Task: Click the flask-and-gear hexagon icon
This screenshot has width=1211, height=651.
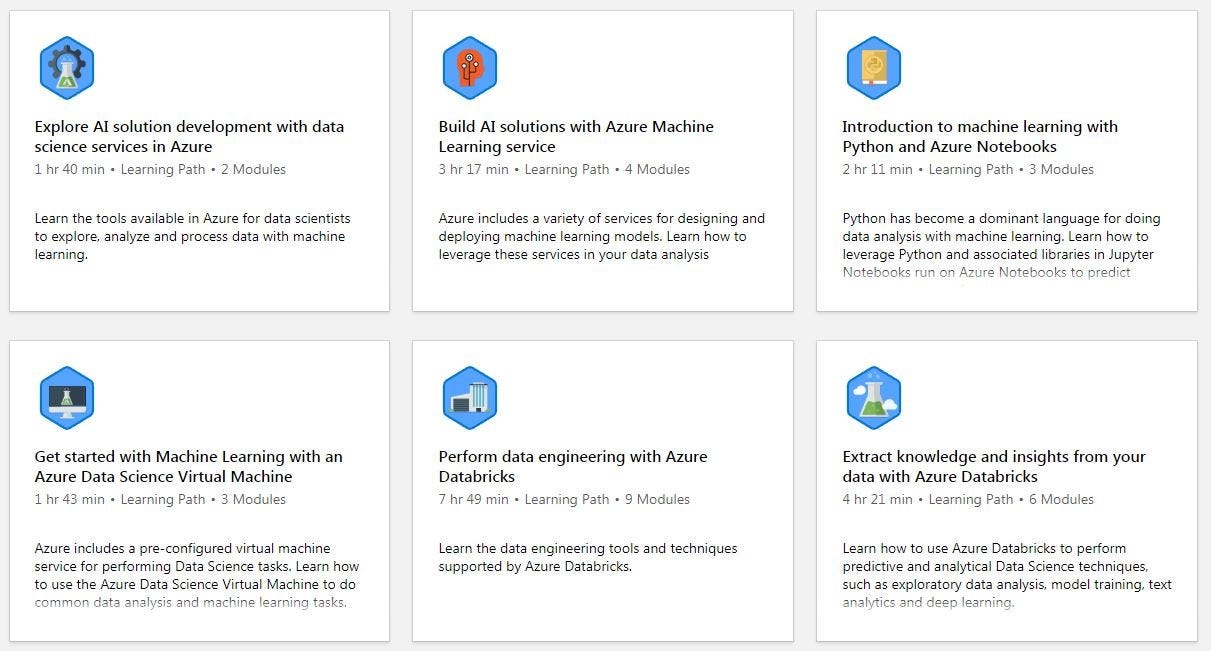Action: [67, 68]
